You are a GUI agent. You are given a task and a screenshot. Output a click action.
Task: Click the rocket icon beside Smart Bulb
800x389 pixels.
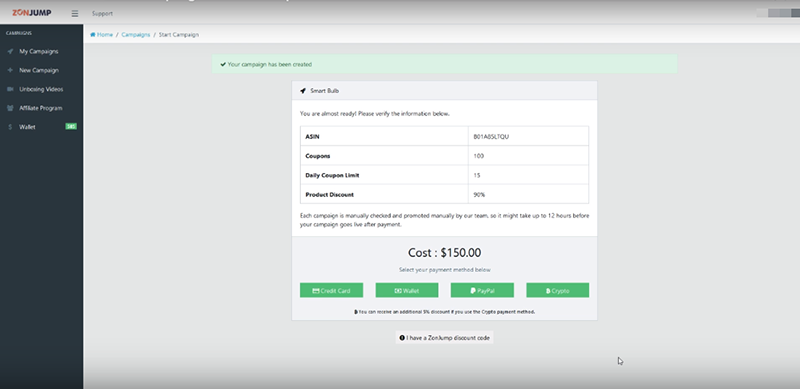(303, 91)
